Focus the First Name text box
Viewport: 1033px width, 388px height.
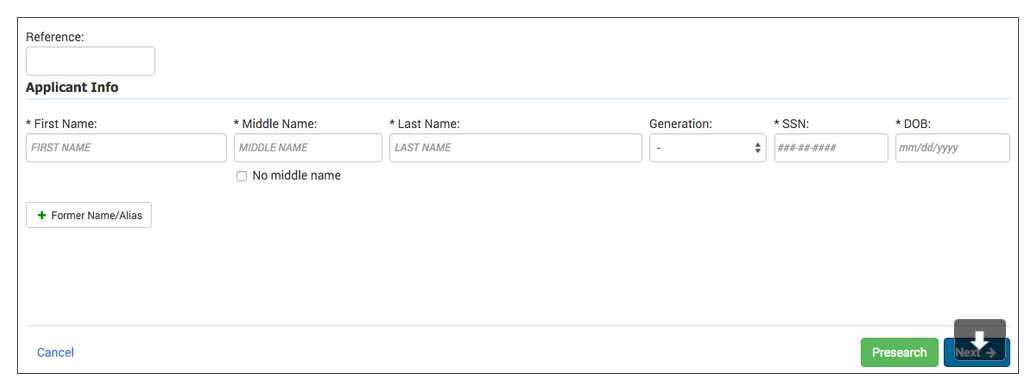[126, 148]
